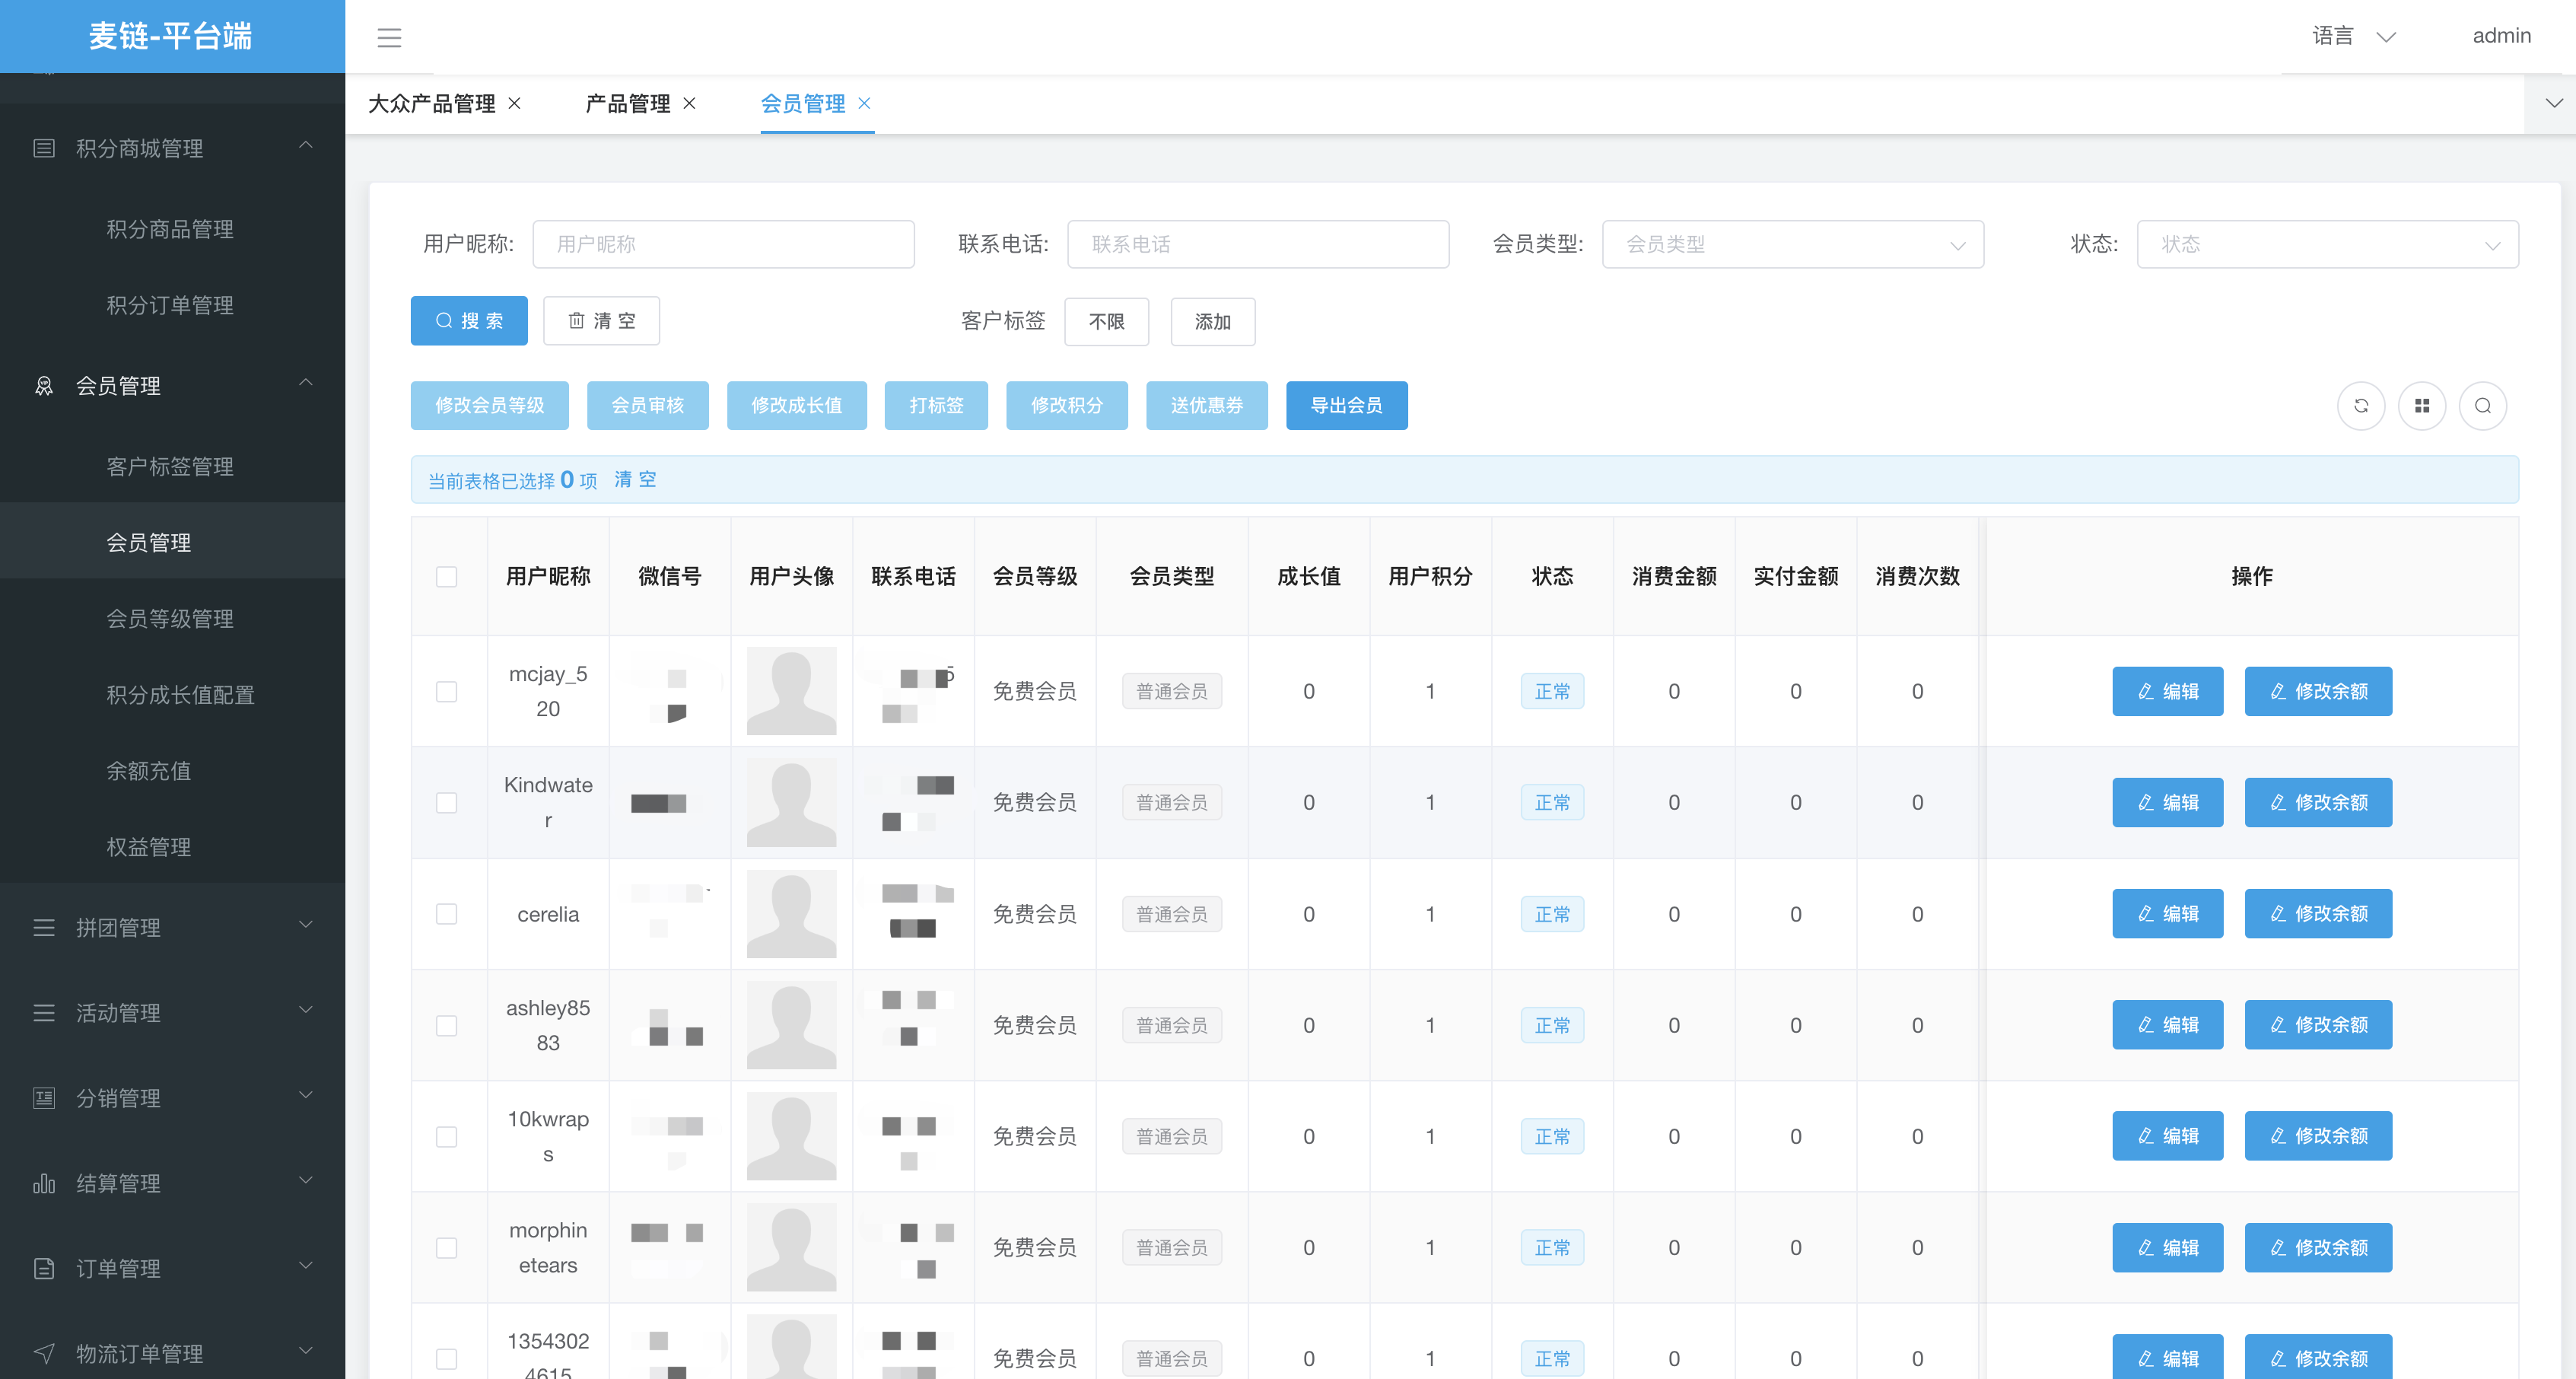Viewport: 2576px width, 1379px height.
Task: Switch to the 产品管理 tab
Action: pos(627,103)
